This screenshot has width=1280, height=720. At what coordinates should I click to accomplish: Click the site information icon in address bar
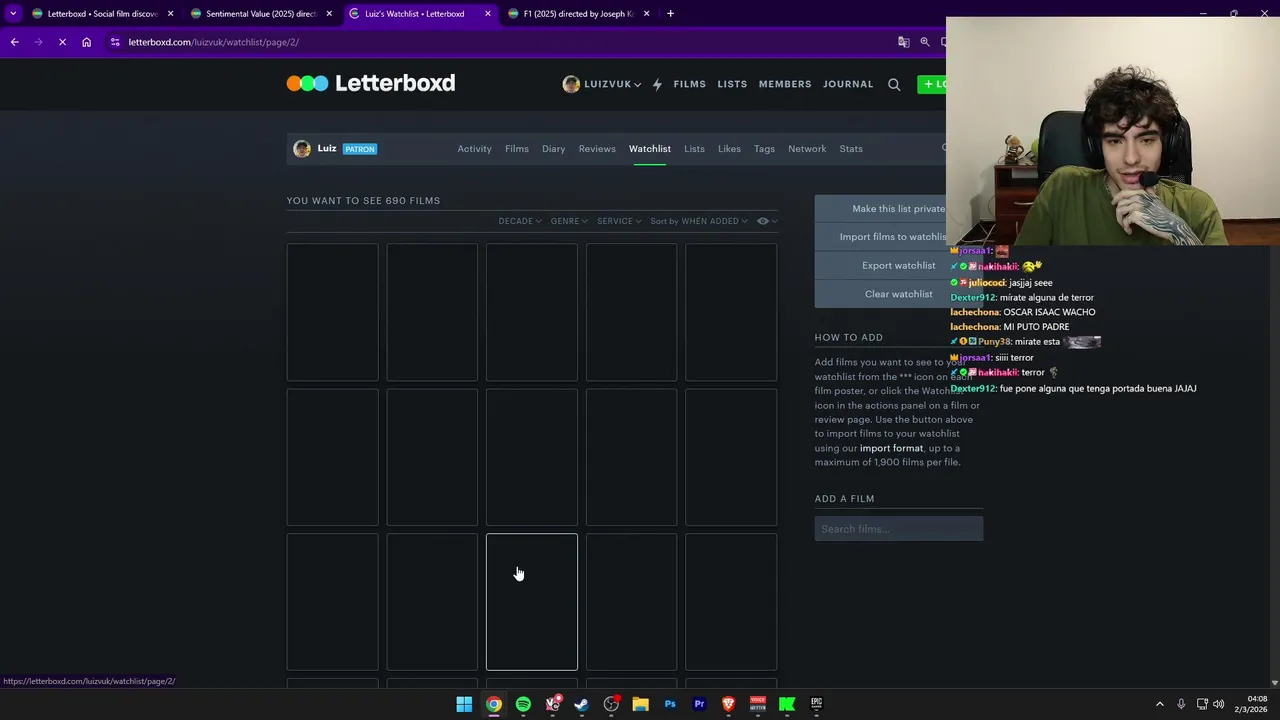point(115,42)
